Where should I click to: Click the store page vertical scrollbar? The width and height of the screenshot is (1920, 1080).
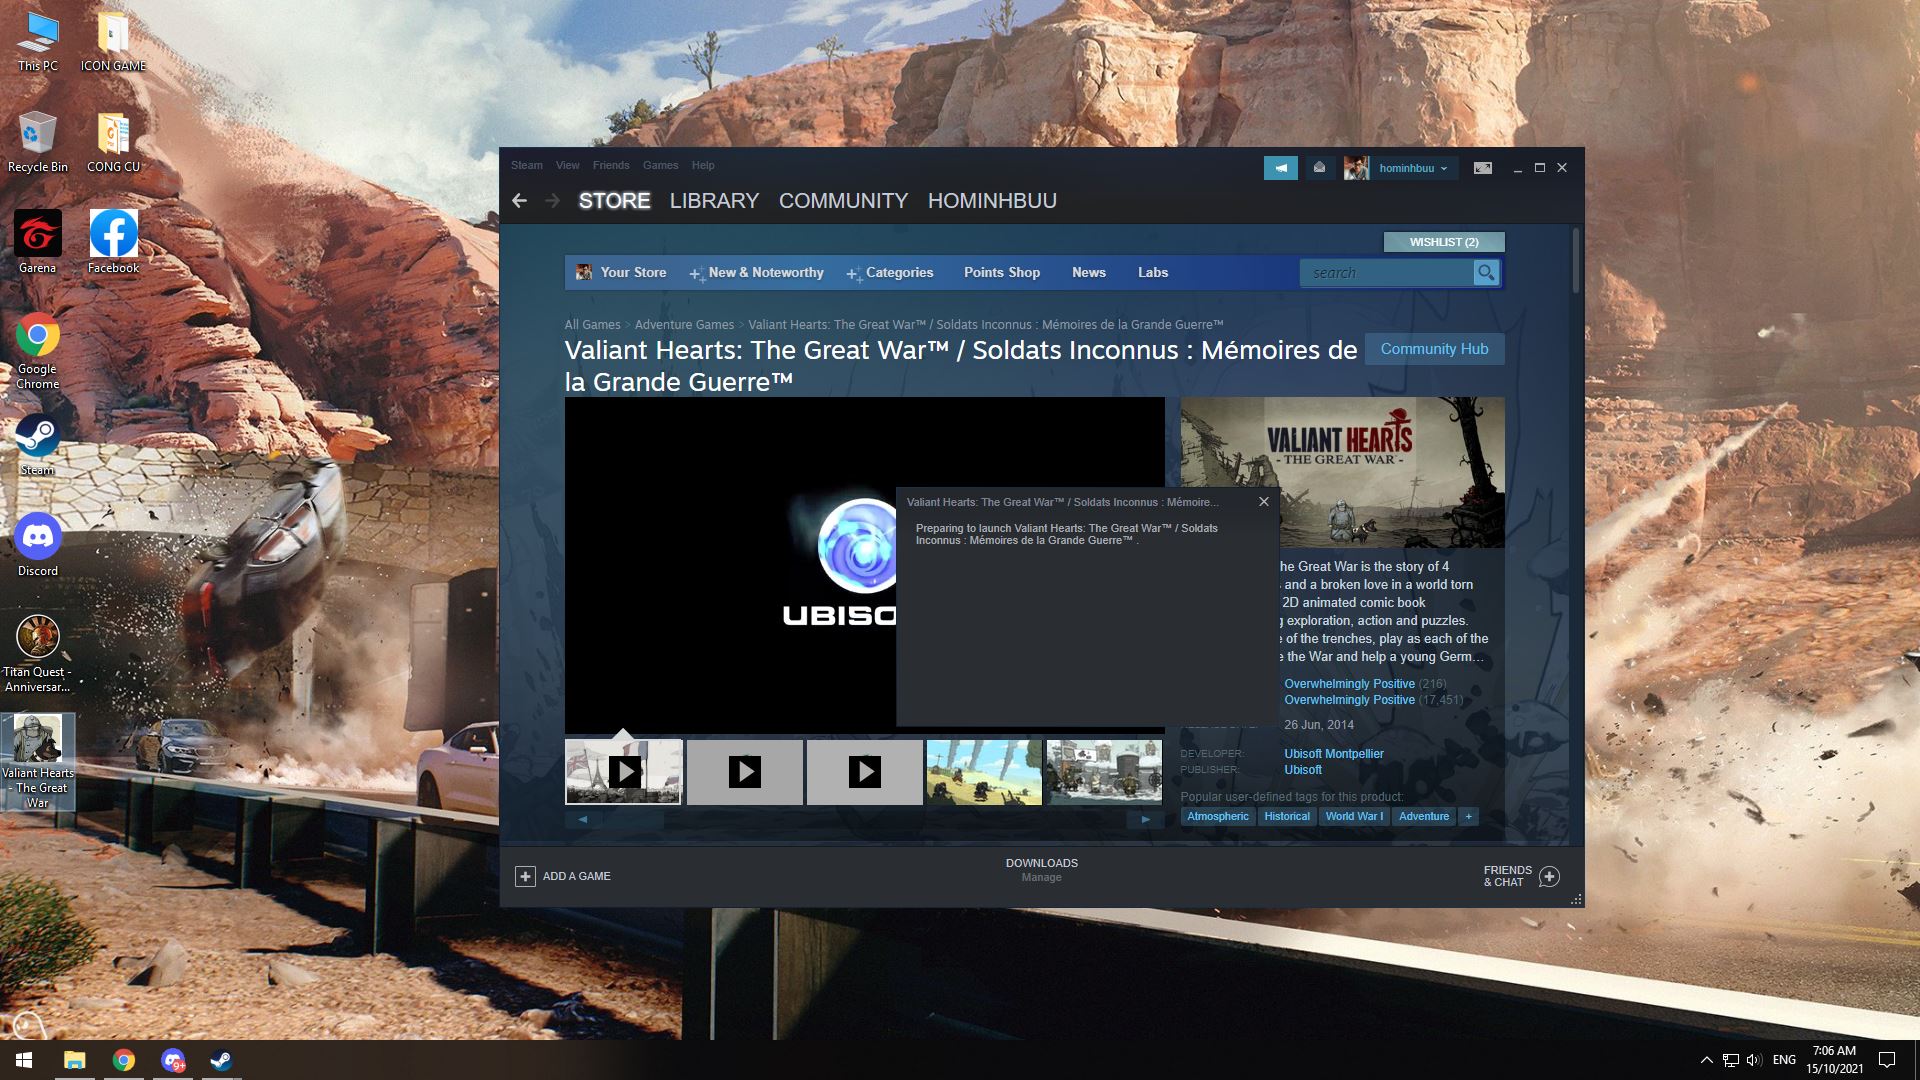point(1576,262)
